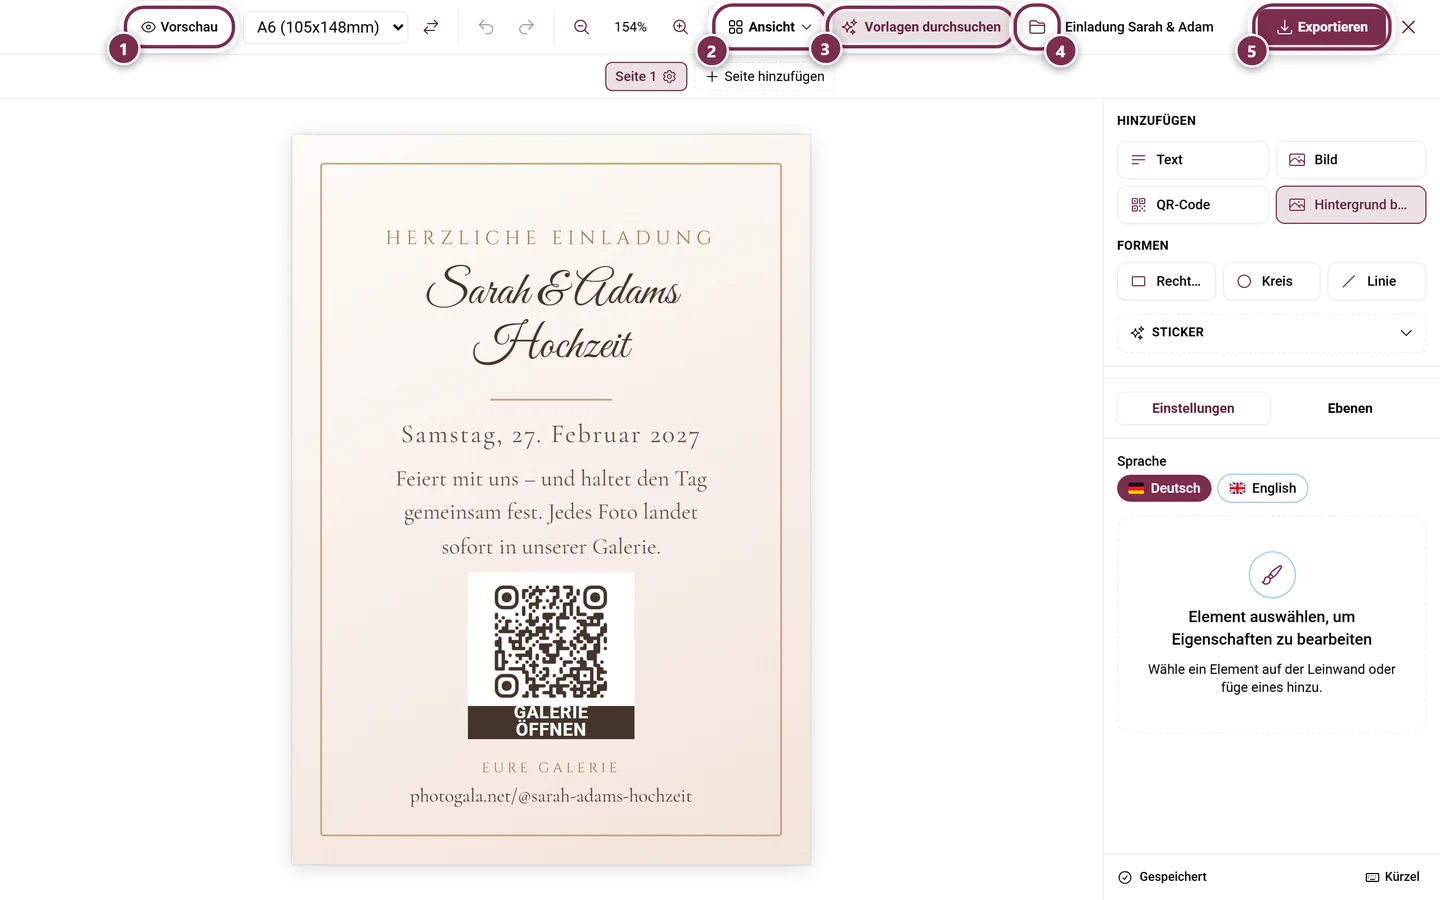Image resolution: width=1440 pixels, height=900 pixels.
Task: Switch to the Einstellungen tab
Action: [1193, 408]
